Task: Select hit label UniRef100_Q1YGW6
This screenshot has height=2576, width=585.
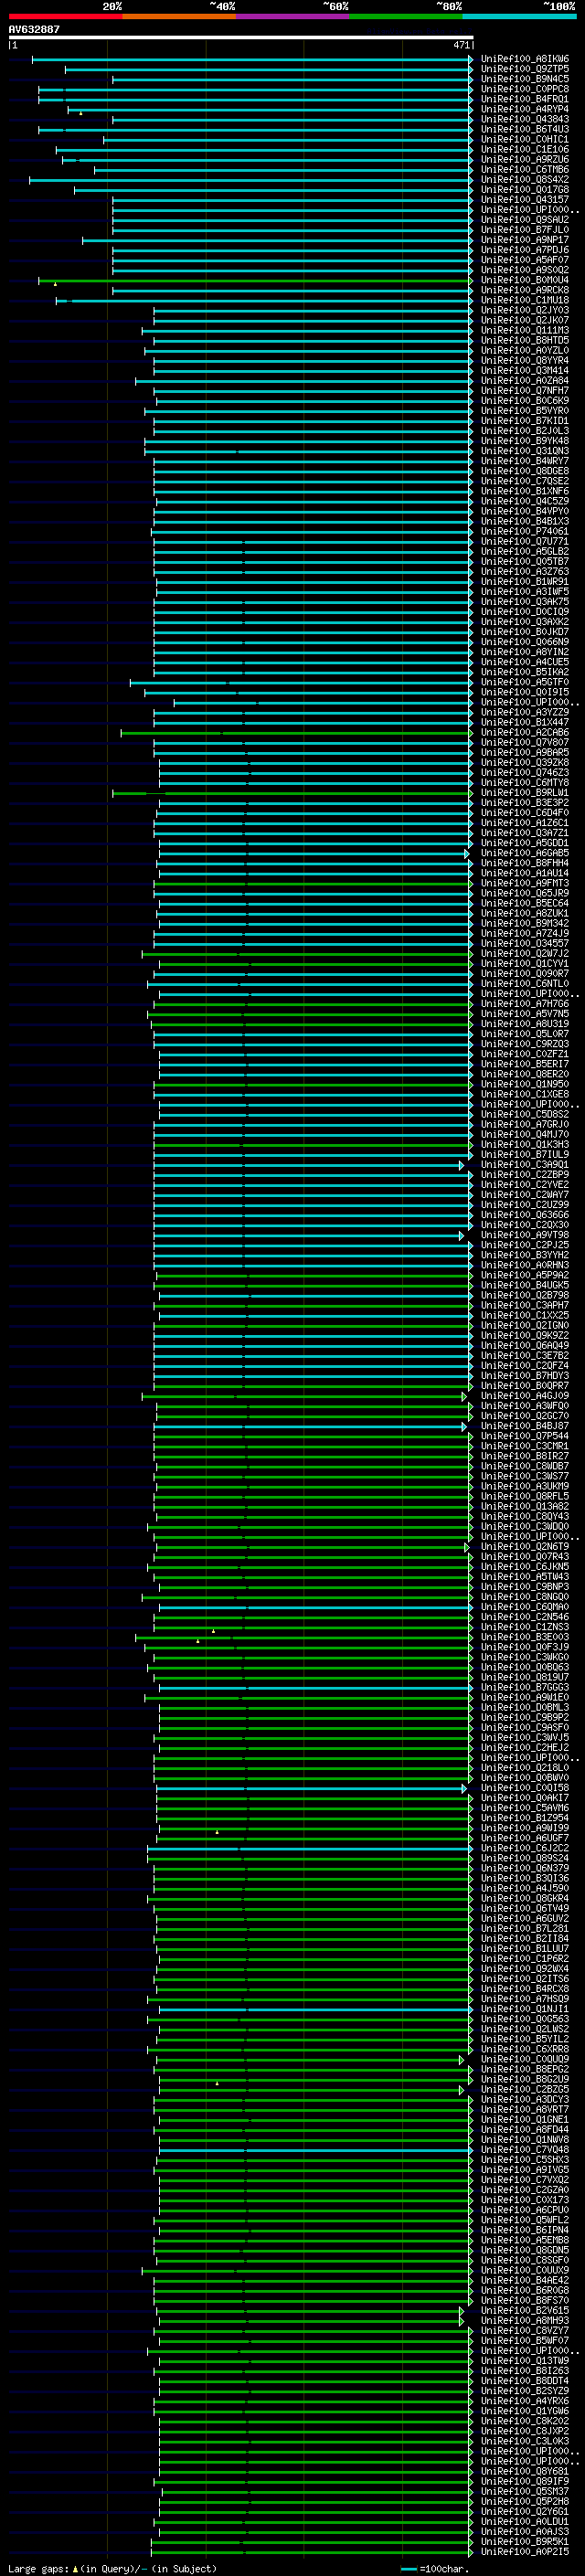Action: pos(525,2411)
